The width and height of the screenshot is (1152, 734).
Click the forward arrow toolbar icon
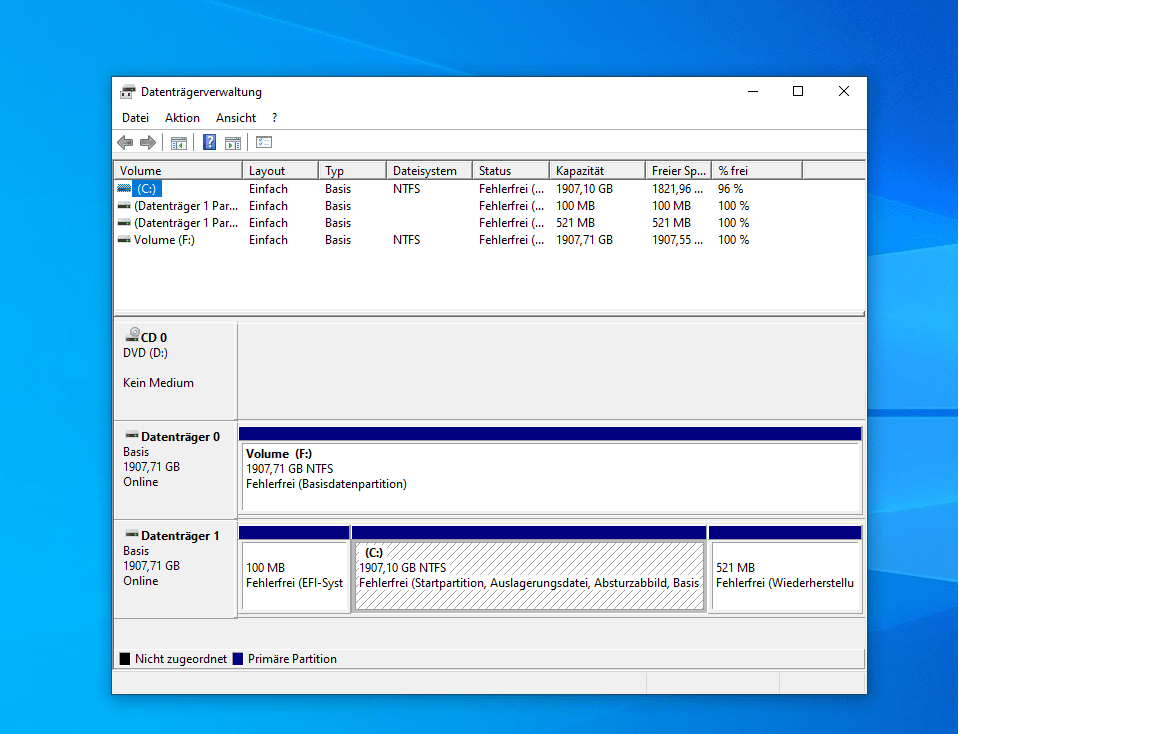(x=147, y=143)
